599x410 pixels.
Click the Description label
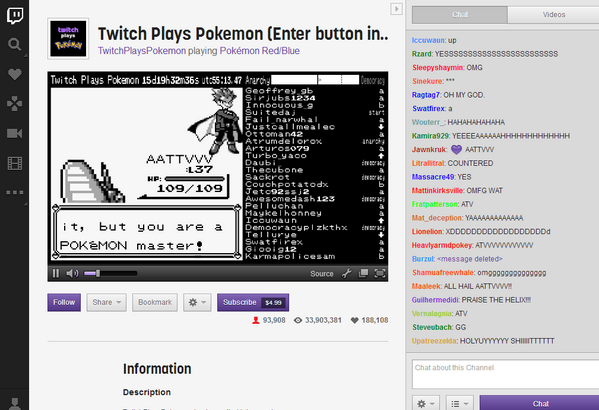pyautogui.click(x=147, y=392)
